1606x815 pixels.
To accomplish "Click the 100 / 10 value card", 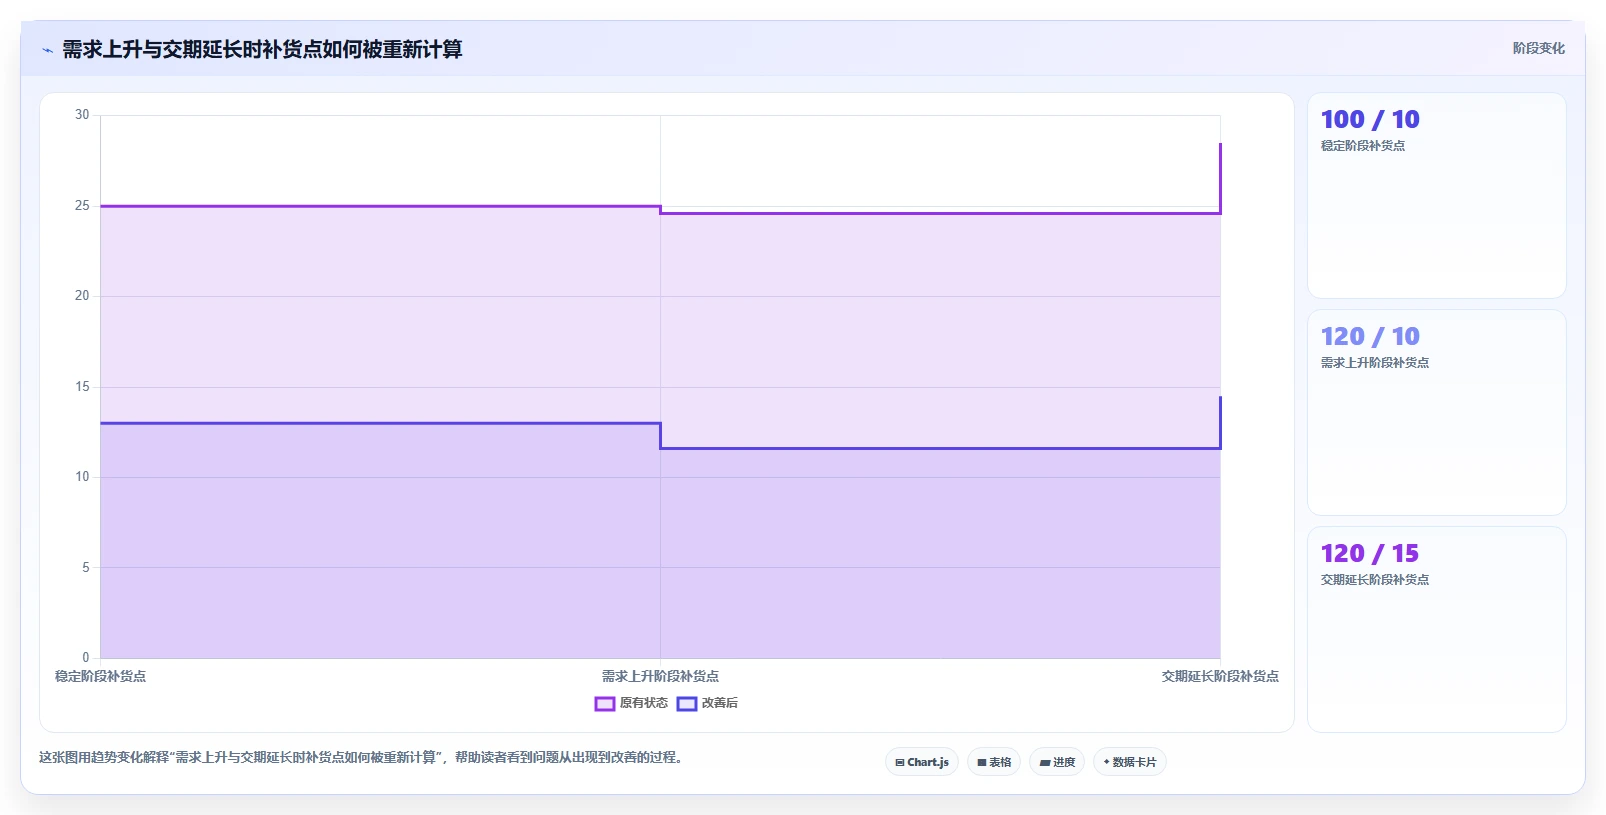I will (x=1436, y=196).
